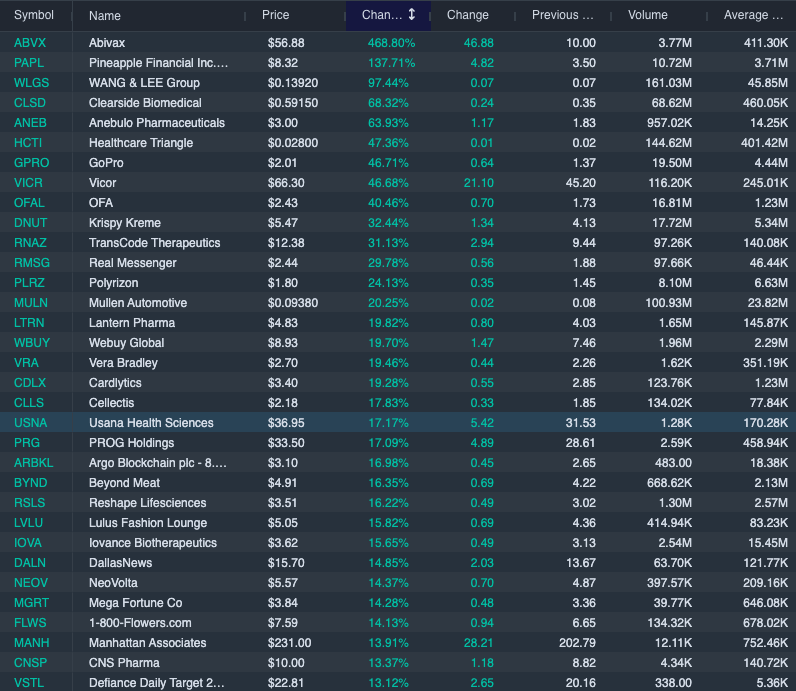Open the VRA ticker symbol
Screen dimensions: 796x691
click(26, 363)
